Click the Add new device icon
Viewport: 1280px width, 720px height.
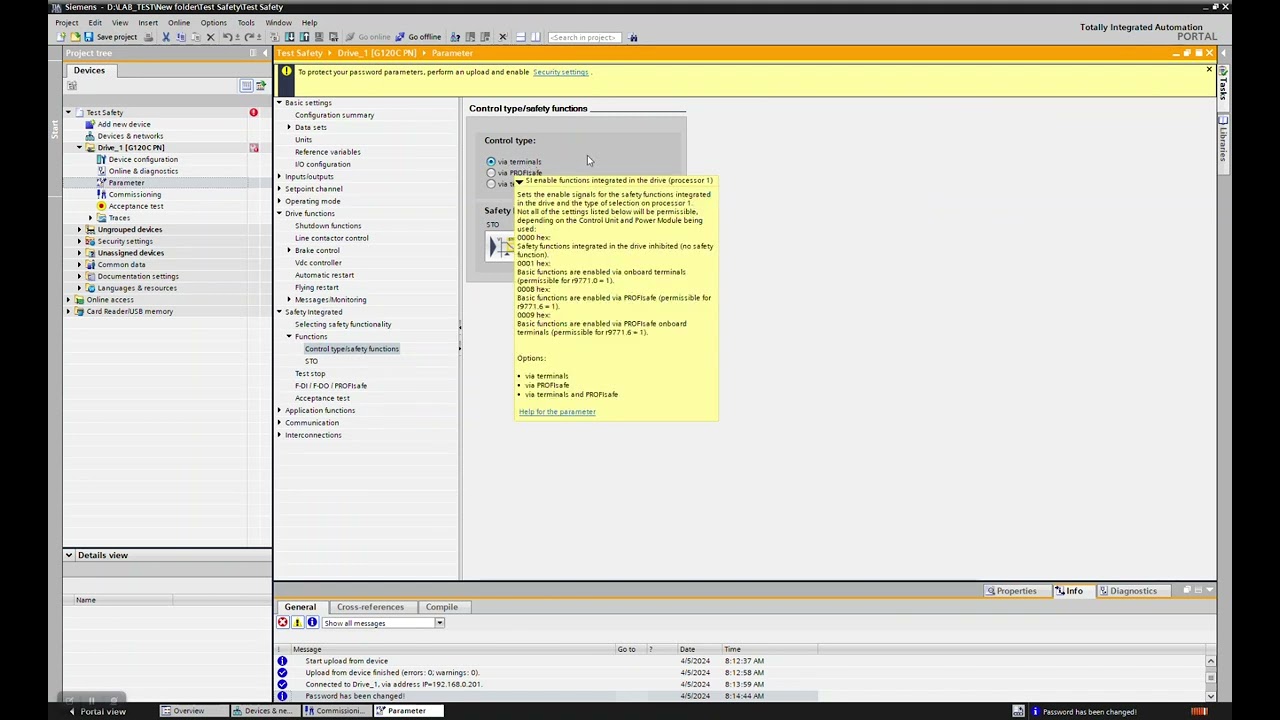(x=90, y=124)
